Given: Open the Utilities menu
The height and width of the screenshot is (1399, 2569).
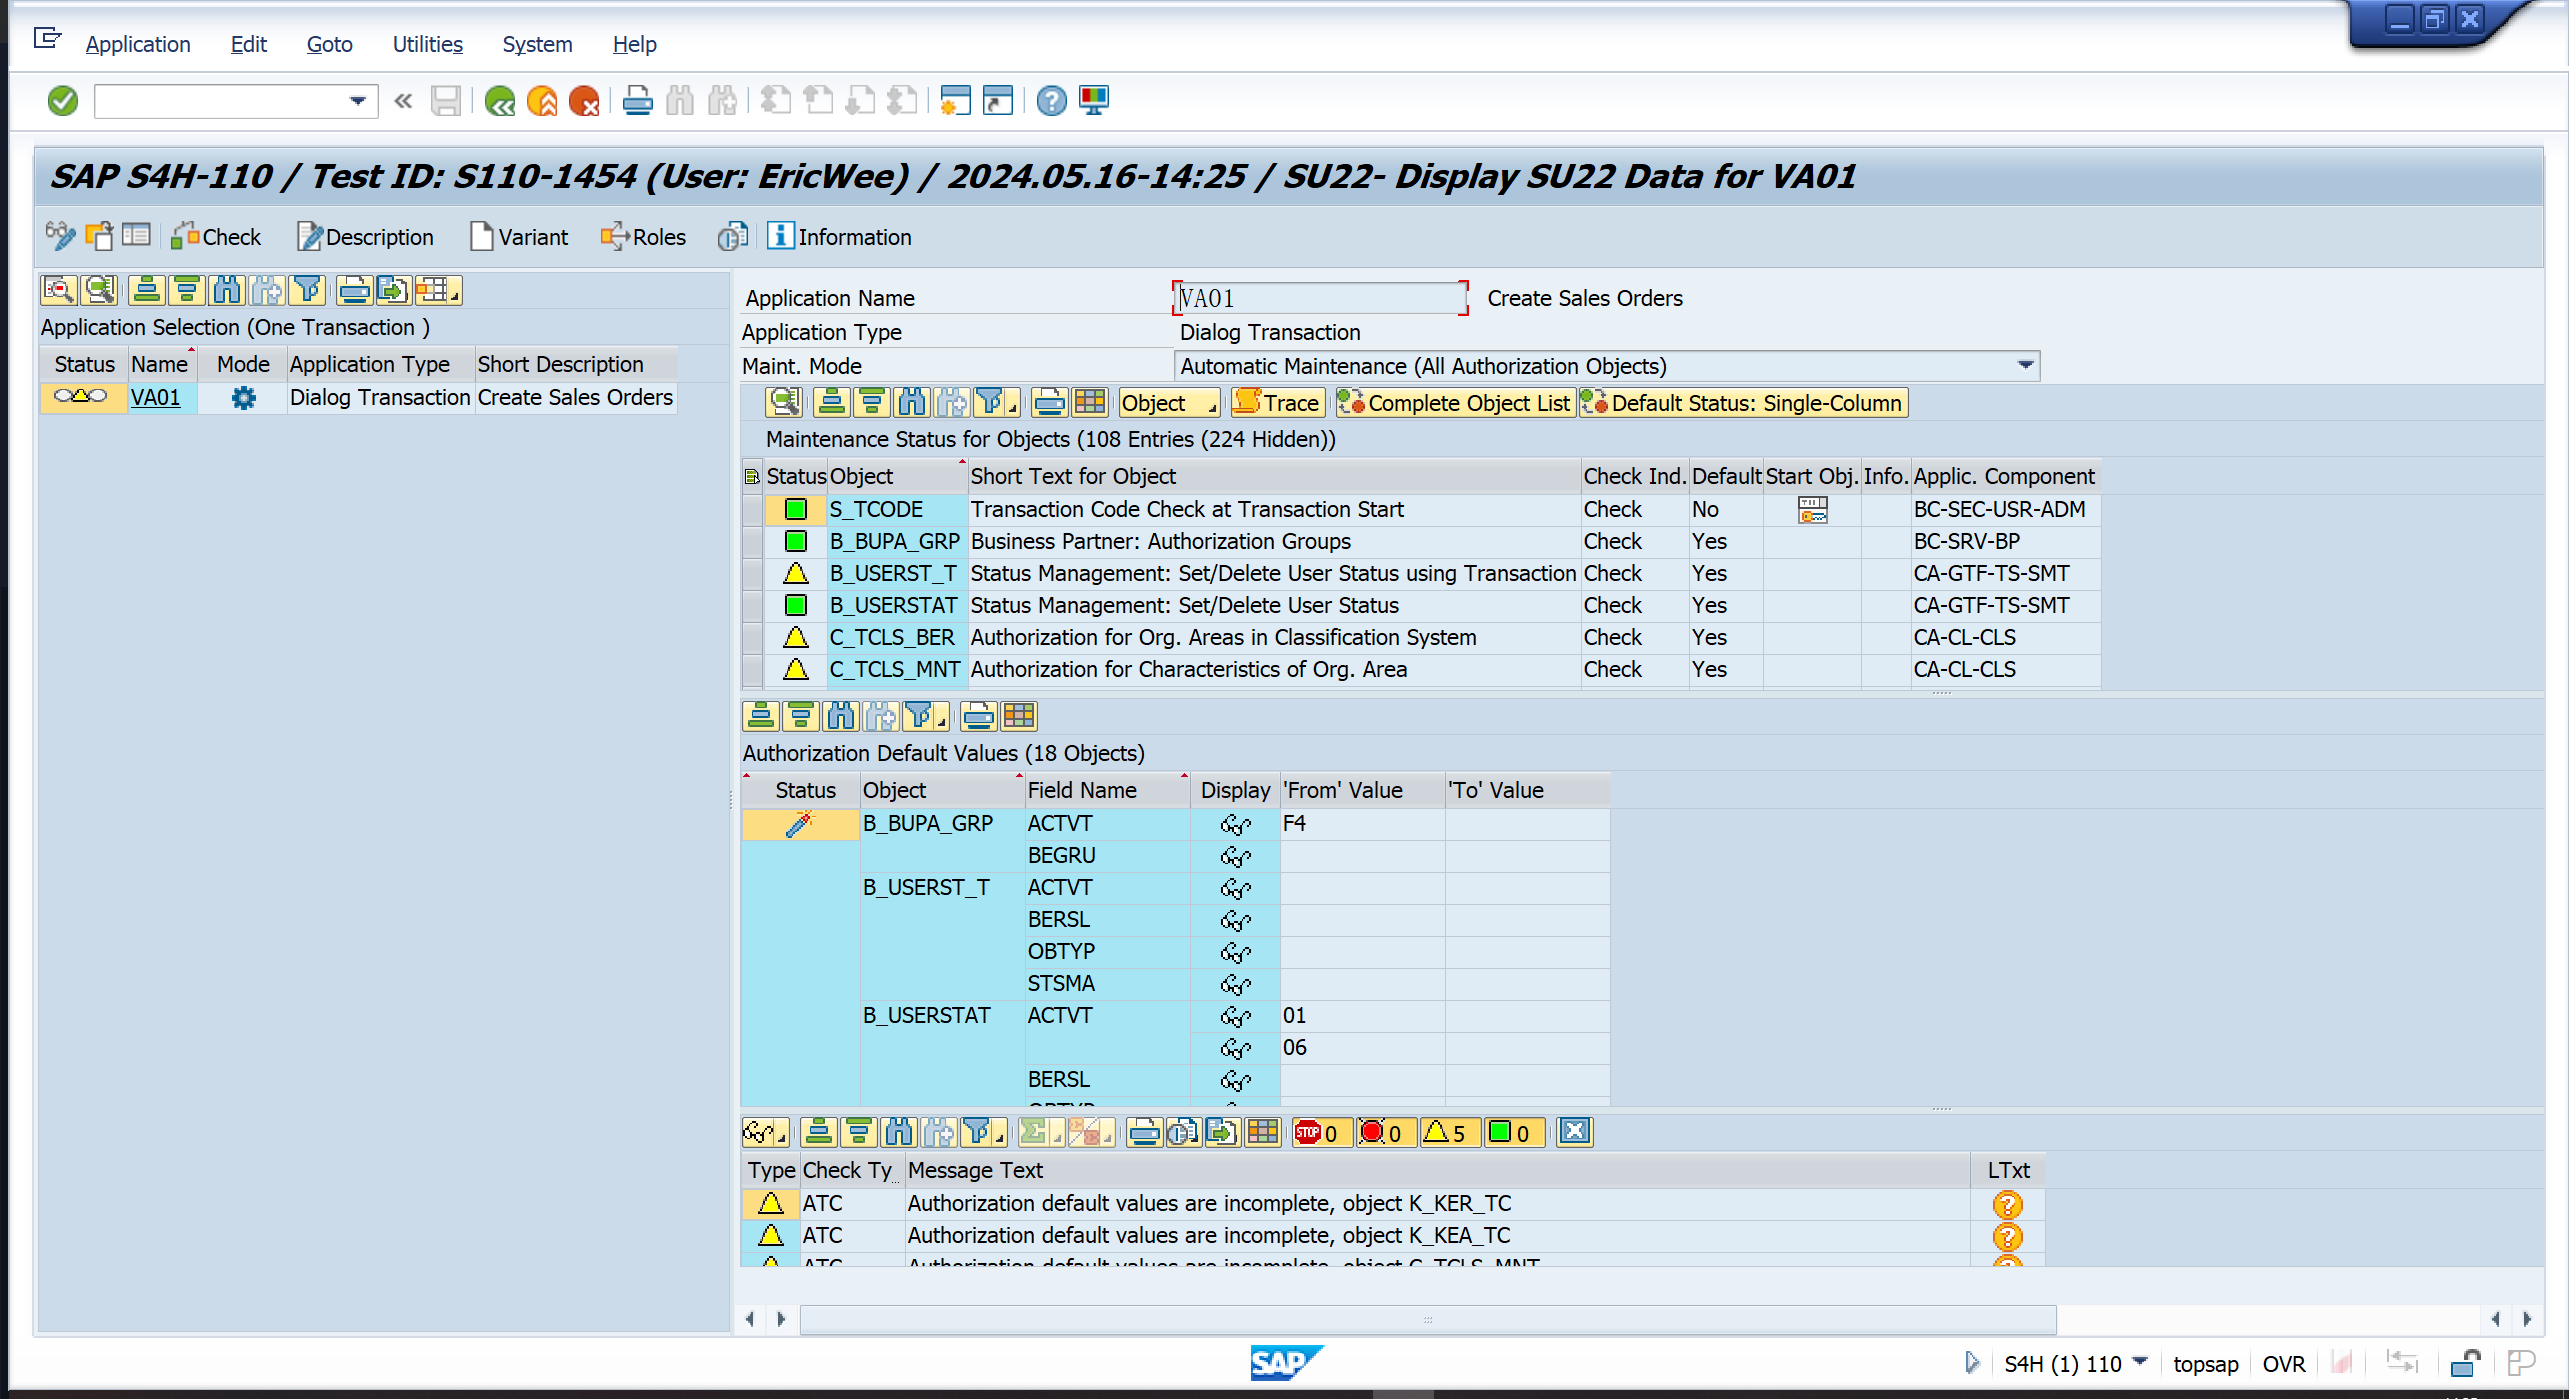Looking at the screenshot, I should point(427,44).
